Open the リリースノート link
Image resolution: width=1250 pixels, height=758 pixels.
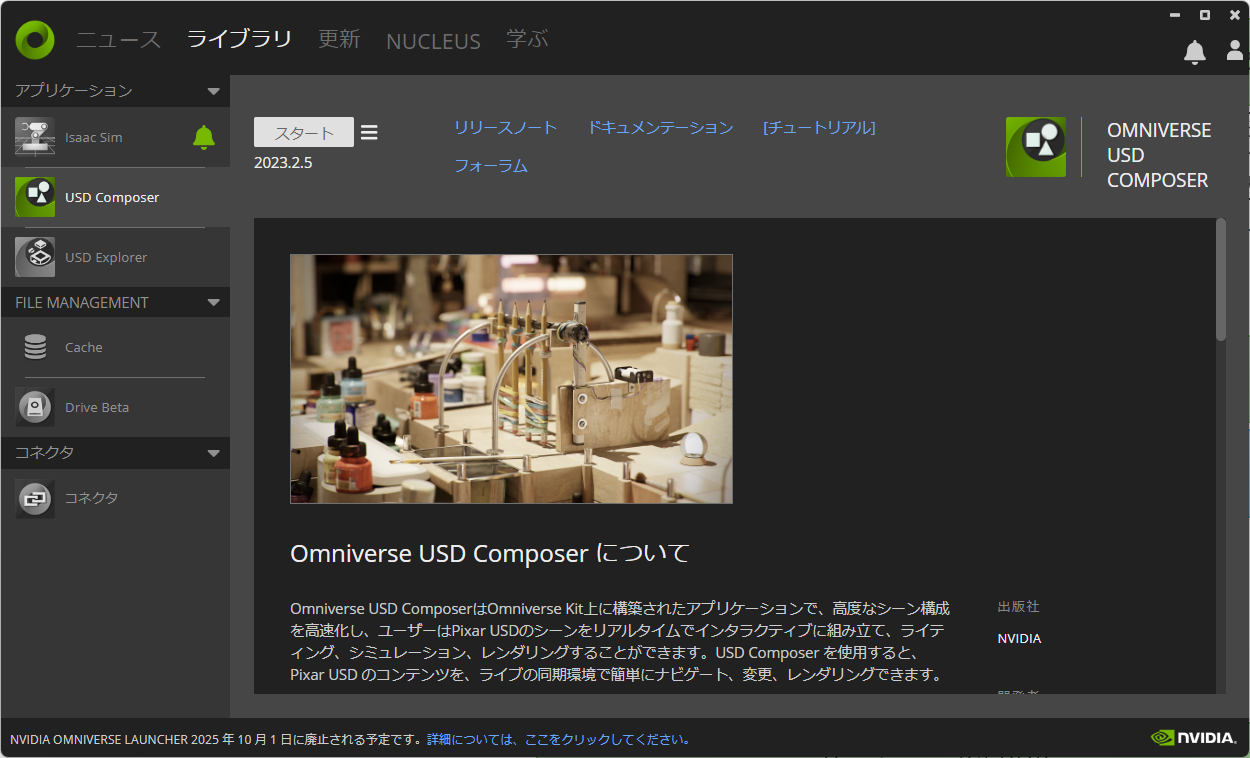coord(505,128)
